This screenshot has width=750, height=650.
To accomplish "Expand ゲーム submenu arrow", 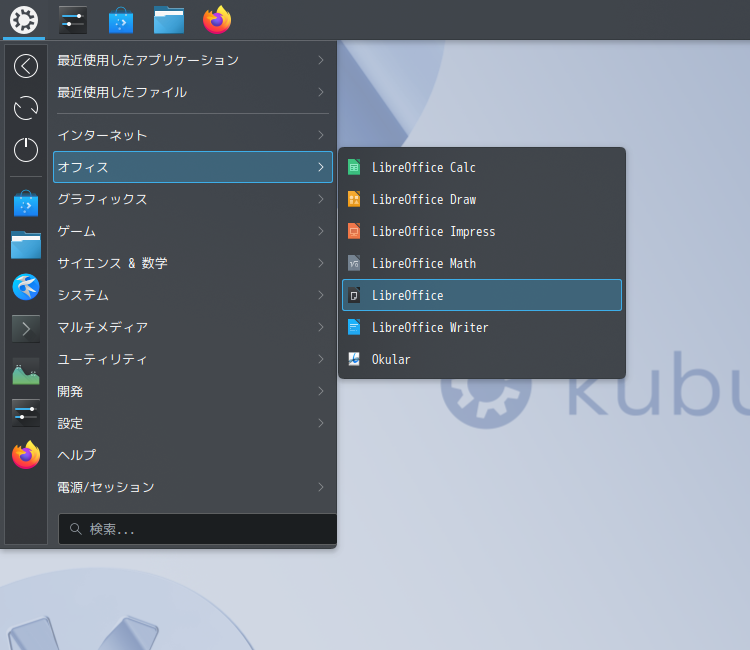I will click(x=321, y=231).
